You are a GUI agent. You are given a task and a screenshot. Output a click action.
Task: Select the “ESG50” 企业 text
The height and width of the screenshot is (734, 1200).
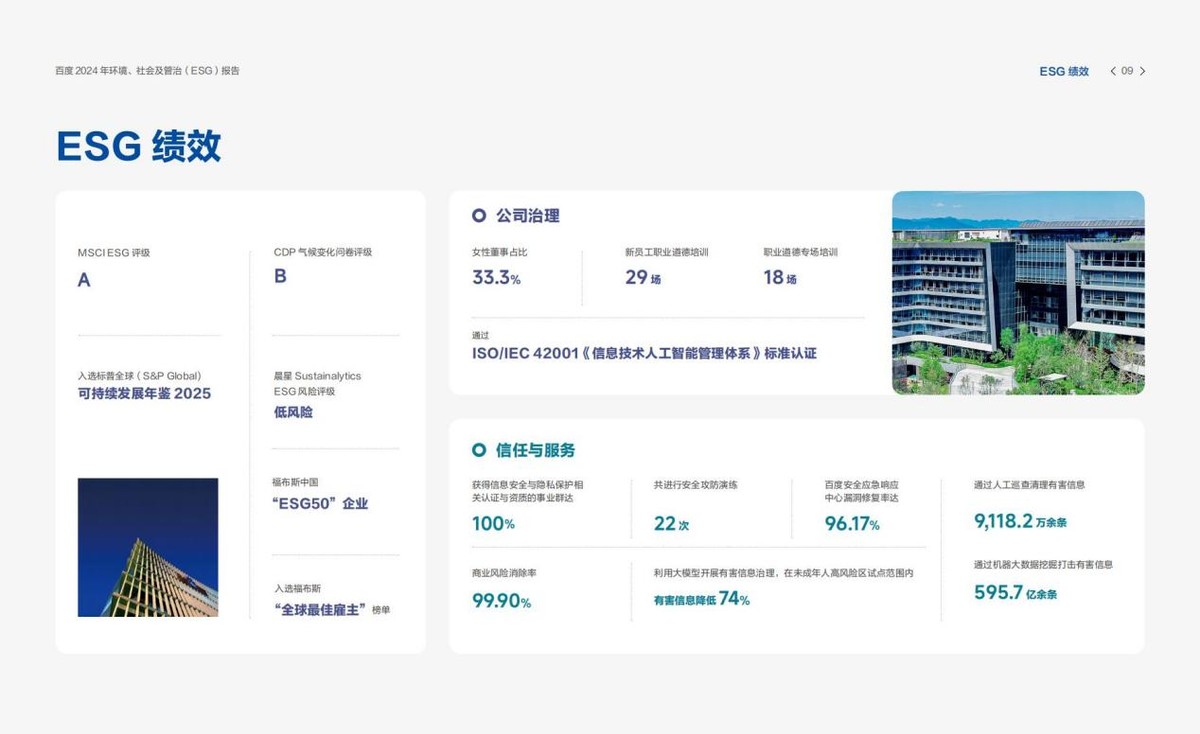(321, 503)
